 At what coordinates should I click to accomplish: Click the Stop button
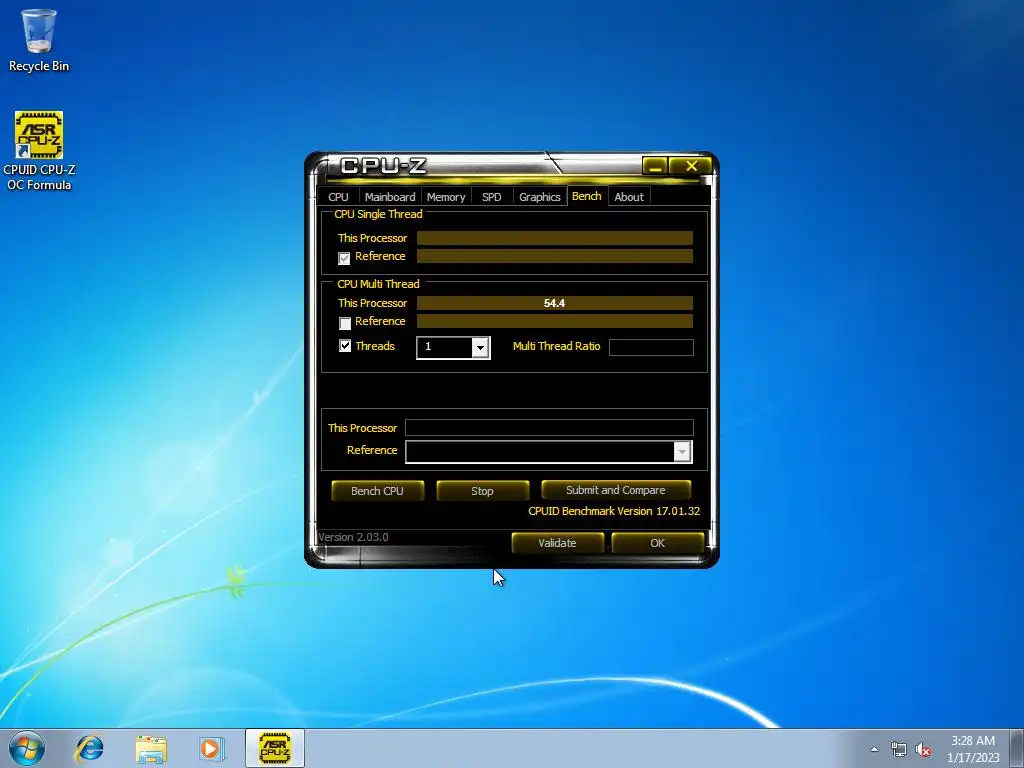click(x=483, y=491)
